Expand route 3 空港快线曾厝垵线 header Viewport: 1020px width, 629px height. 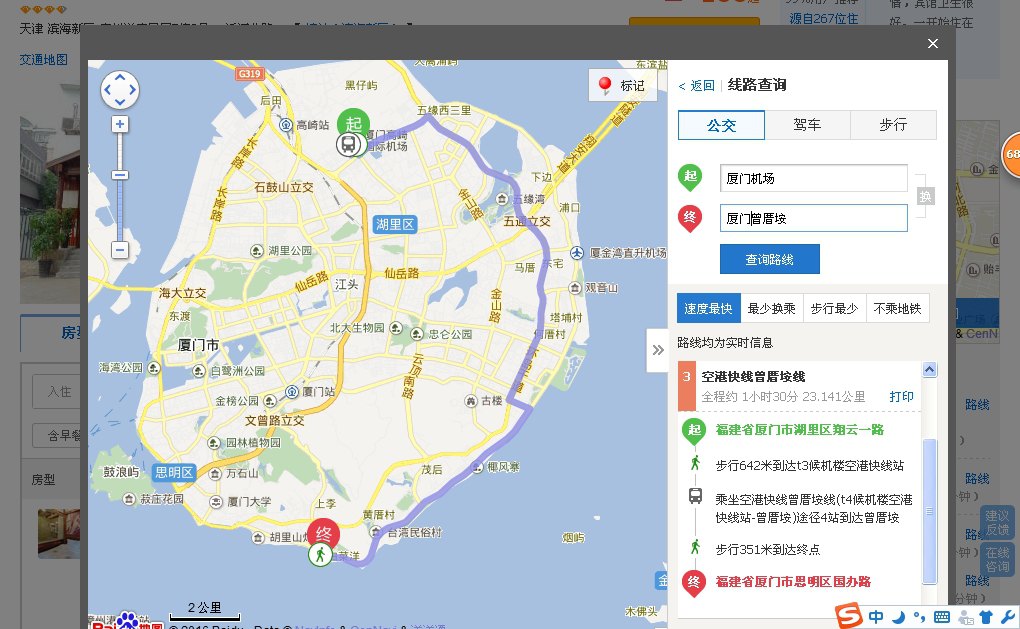click(x=753, y=377)
